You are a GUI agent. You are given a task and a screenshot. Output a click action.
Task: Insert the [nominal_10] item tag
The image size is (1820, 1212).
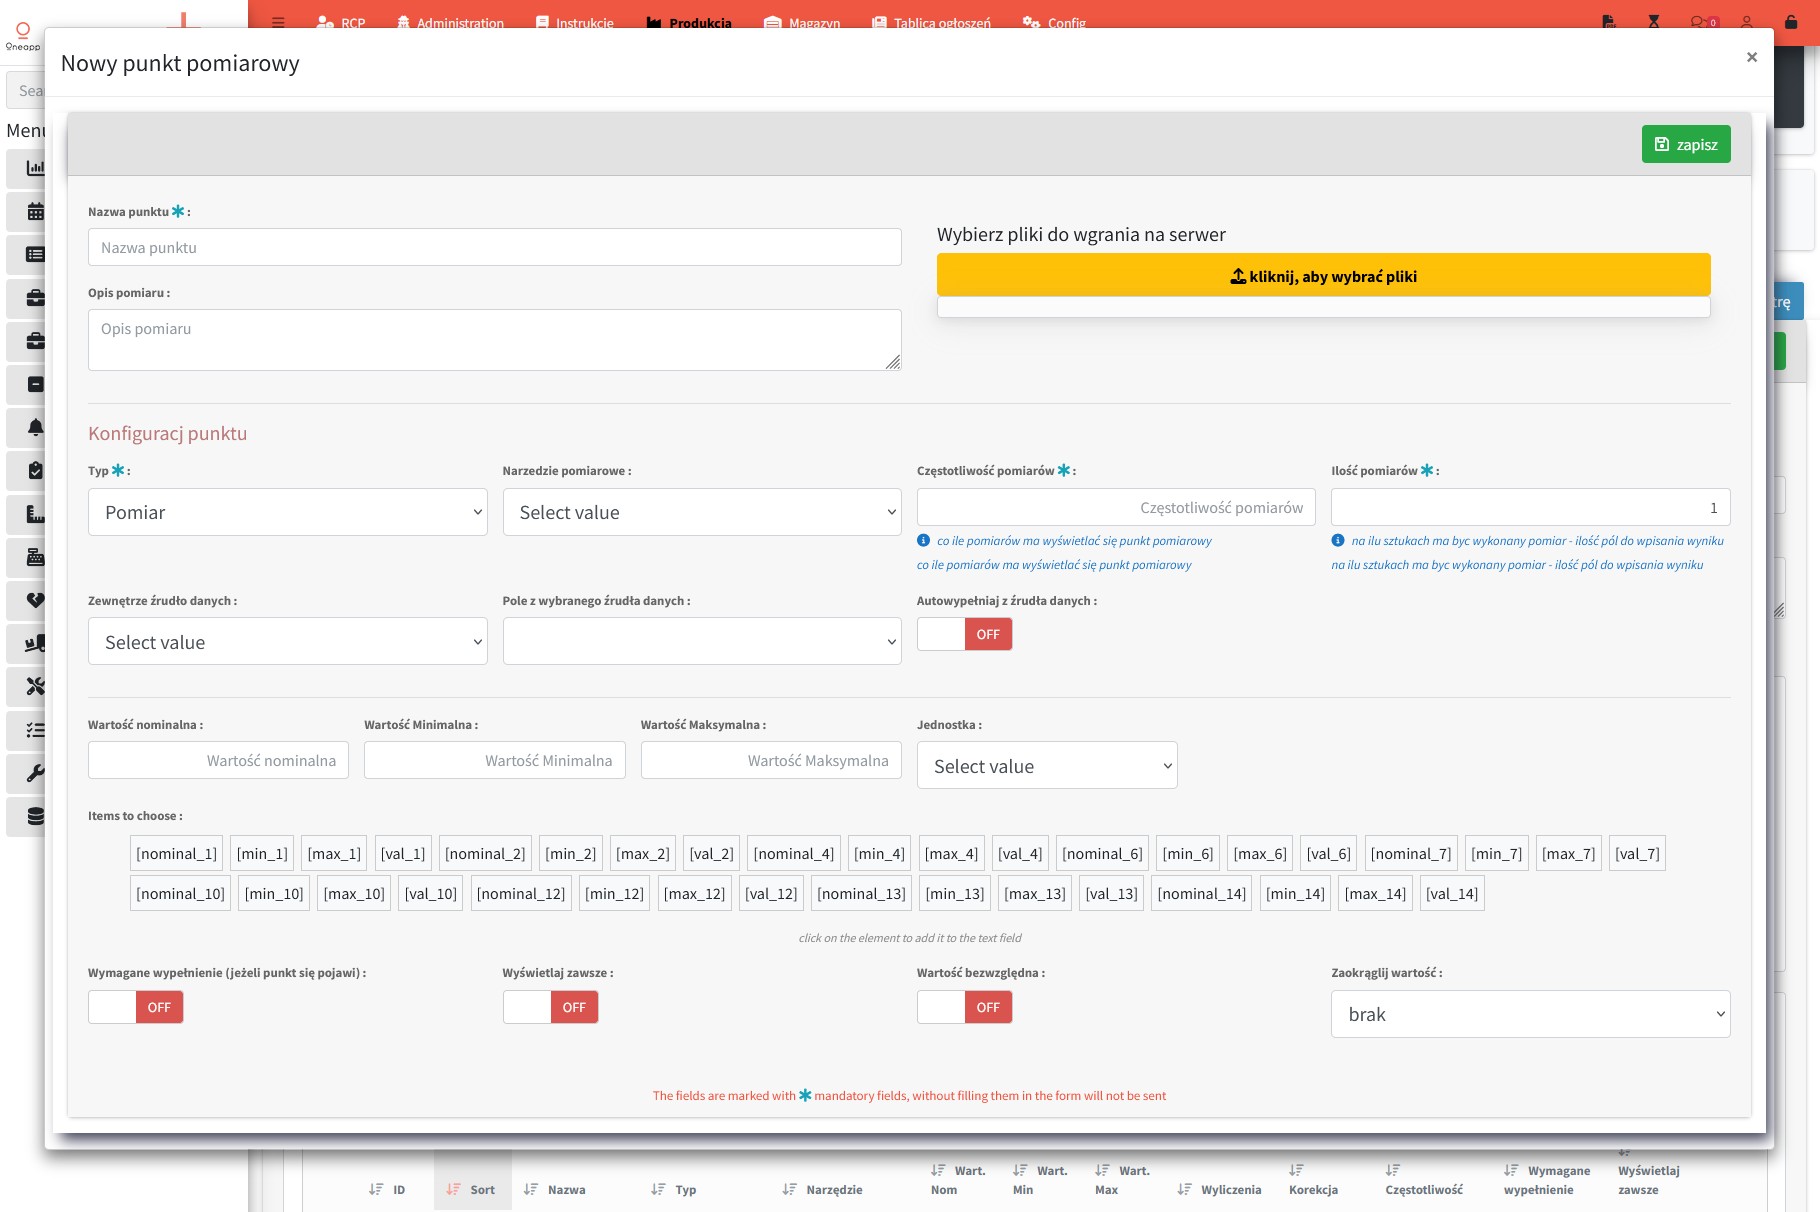[180, 894]
